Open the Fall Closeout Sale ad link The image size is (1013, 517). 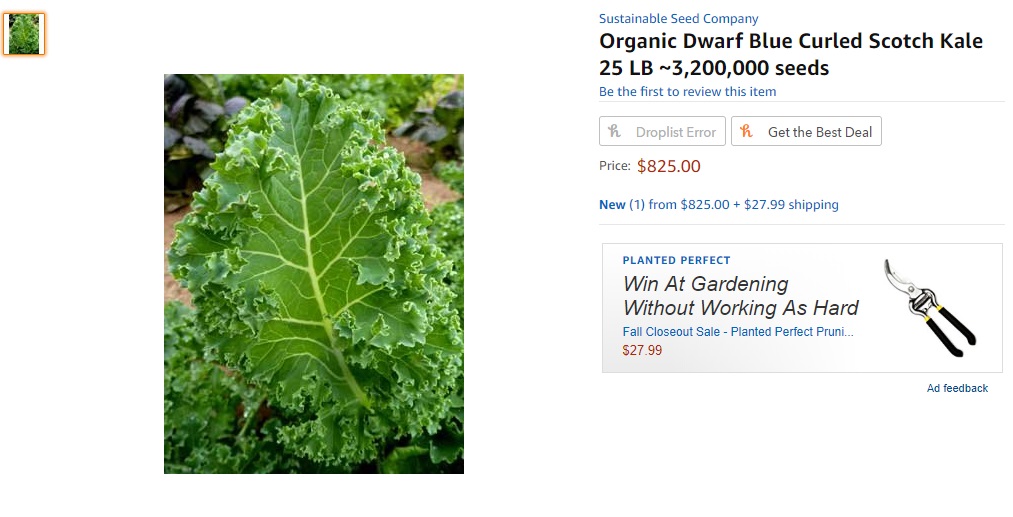(x=738, y=332)
